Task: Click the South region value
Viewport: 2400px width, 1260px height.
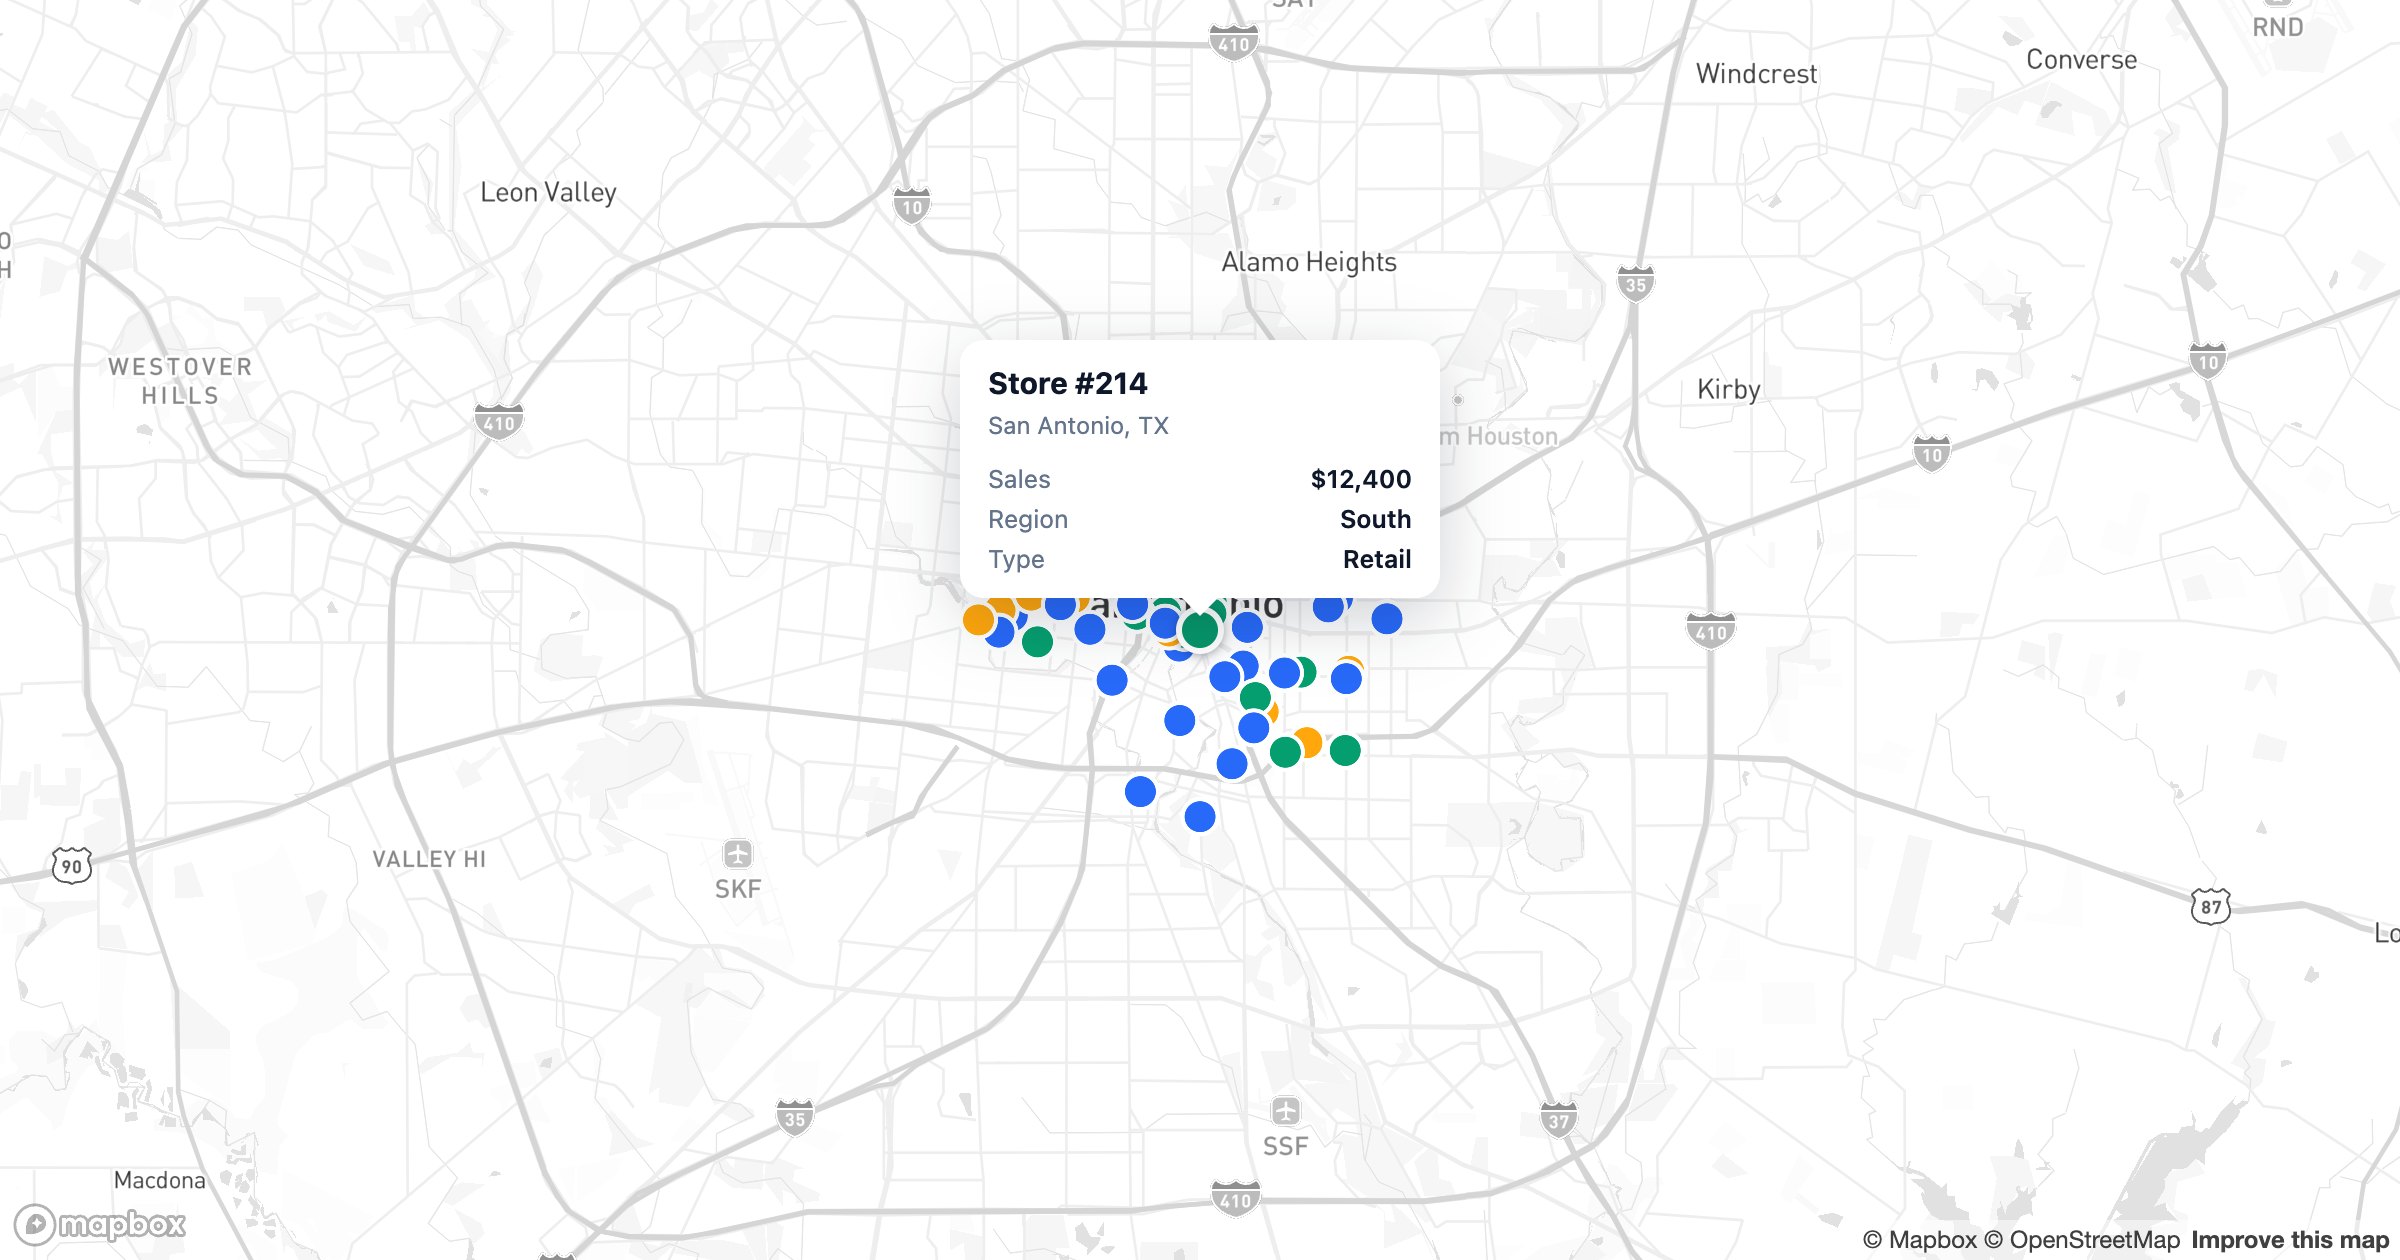Action: [x=1376, y=519]
